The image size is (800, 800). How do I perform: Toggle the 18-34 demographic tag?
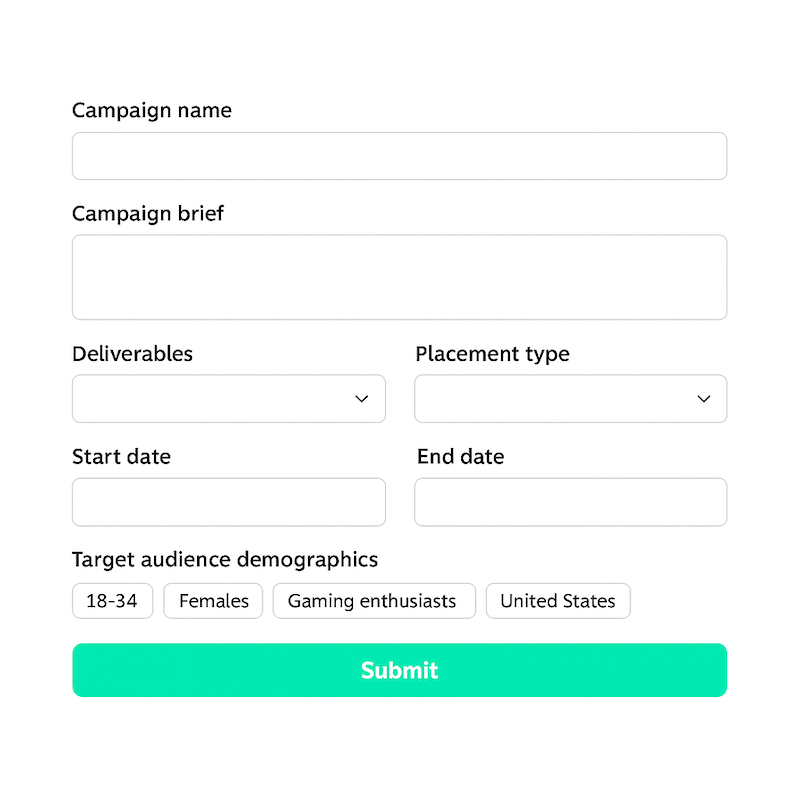pyautogui.click(x=112, y=601)
